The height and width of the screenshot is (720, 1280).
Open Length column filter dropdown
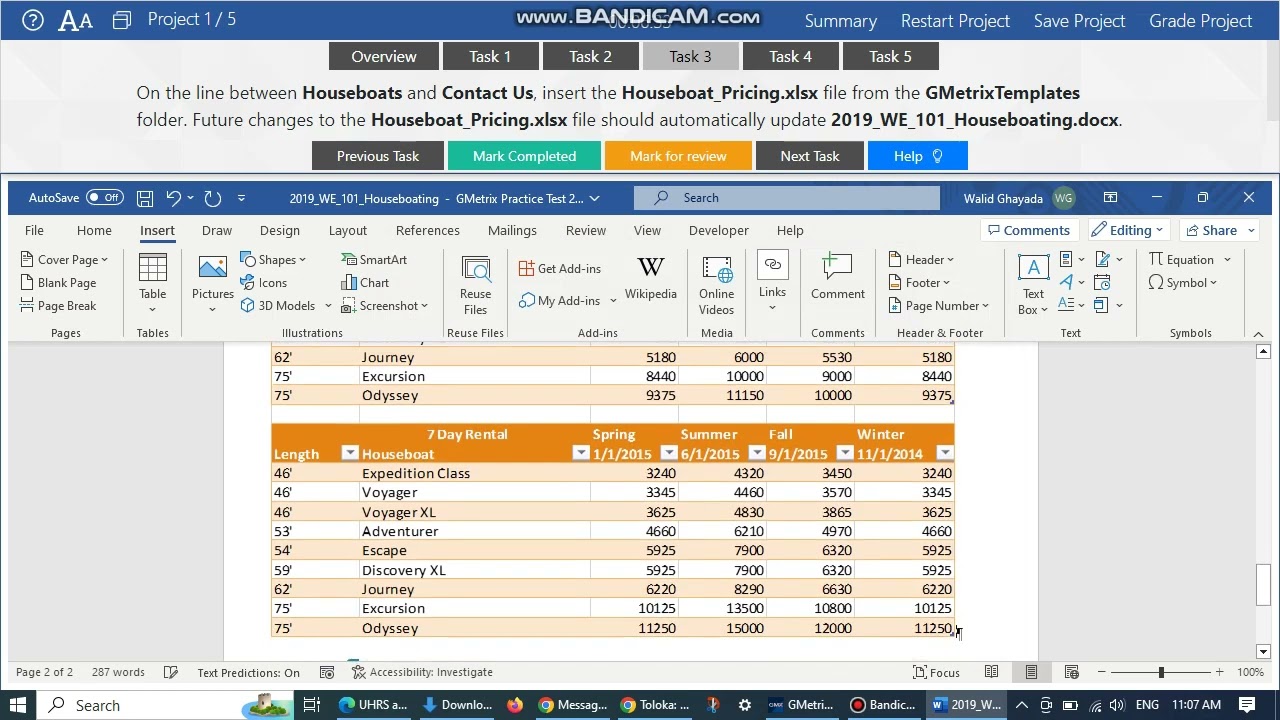(x=349, y=453)
